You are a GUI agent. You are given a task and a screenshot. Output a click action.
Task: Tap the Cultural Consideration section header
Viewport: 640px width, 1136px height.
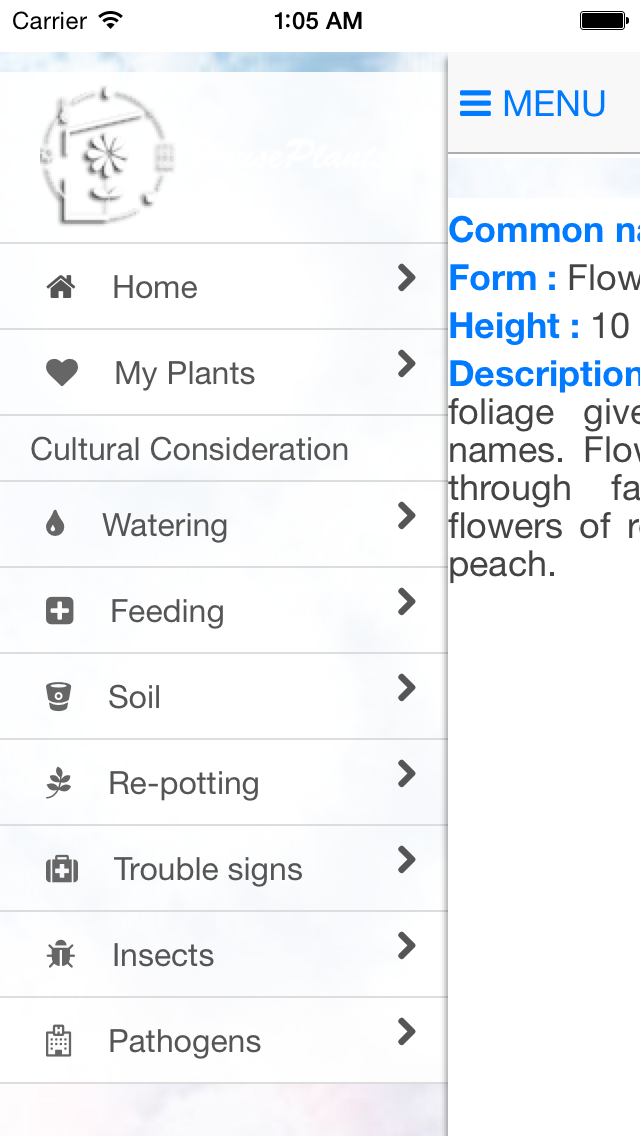coord(190,449)
